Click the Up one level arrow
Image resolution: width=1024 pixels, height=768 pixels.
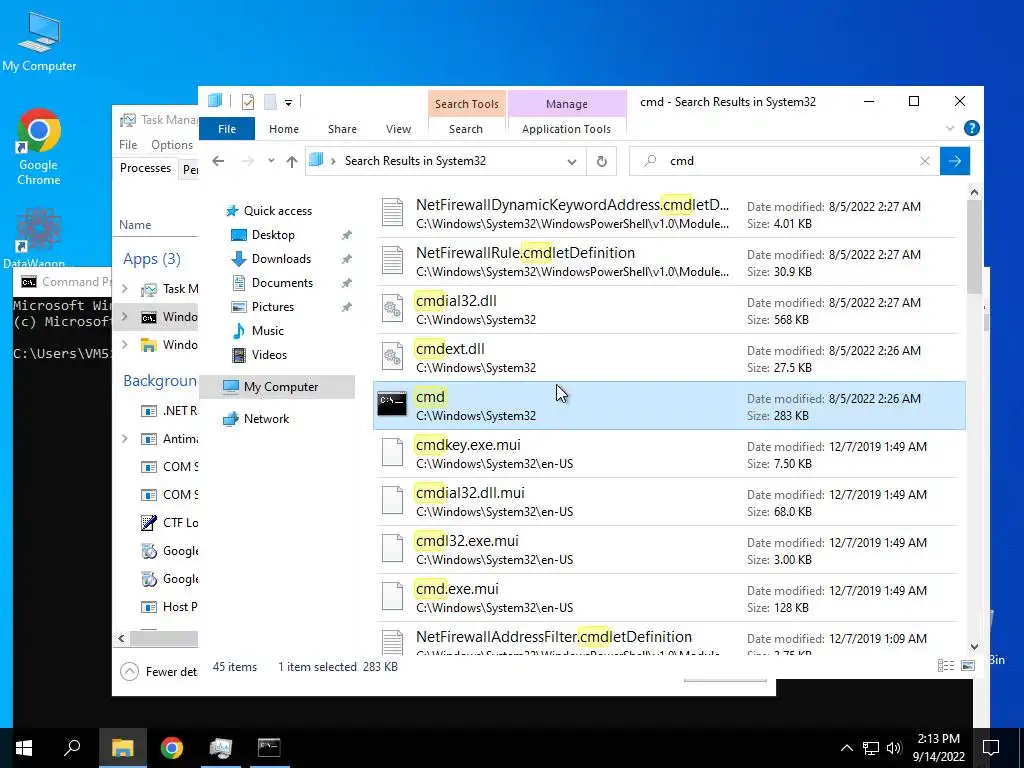pos(292,161)
